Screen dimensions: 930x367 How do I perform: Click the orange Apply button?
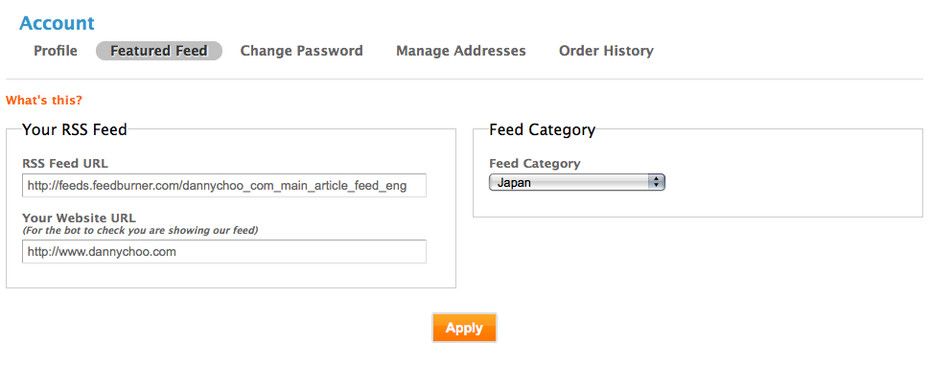pos(464,328)
